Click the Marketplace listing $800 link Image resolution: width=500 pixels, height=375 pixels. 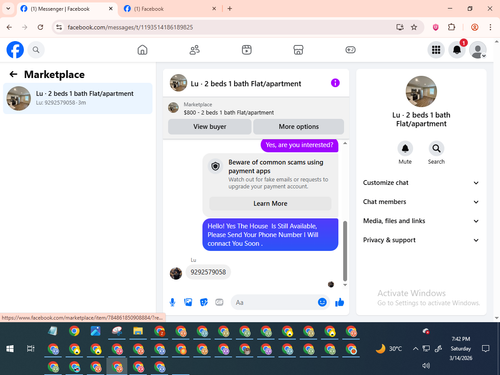[x=229, y=113]
